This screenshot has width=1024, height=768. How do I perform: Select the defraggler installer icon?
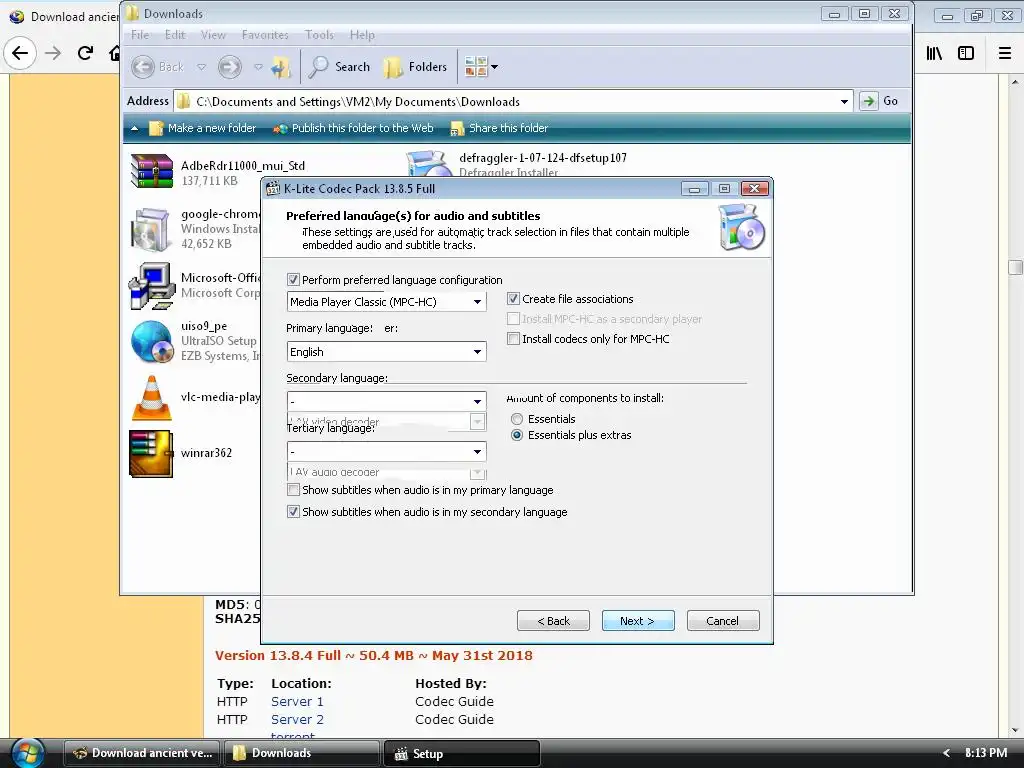[x=428, y=163]
